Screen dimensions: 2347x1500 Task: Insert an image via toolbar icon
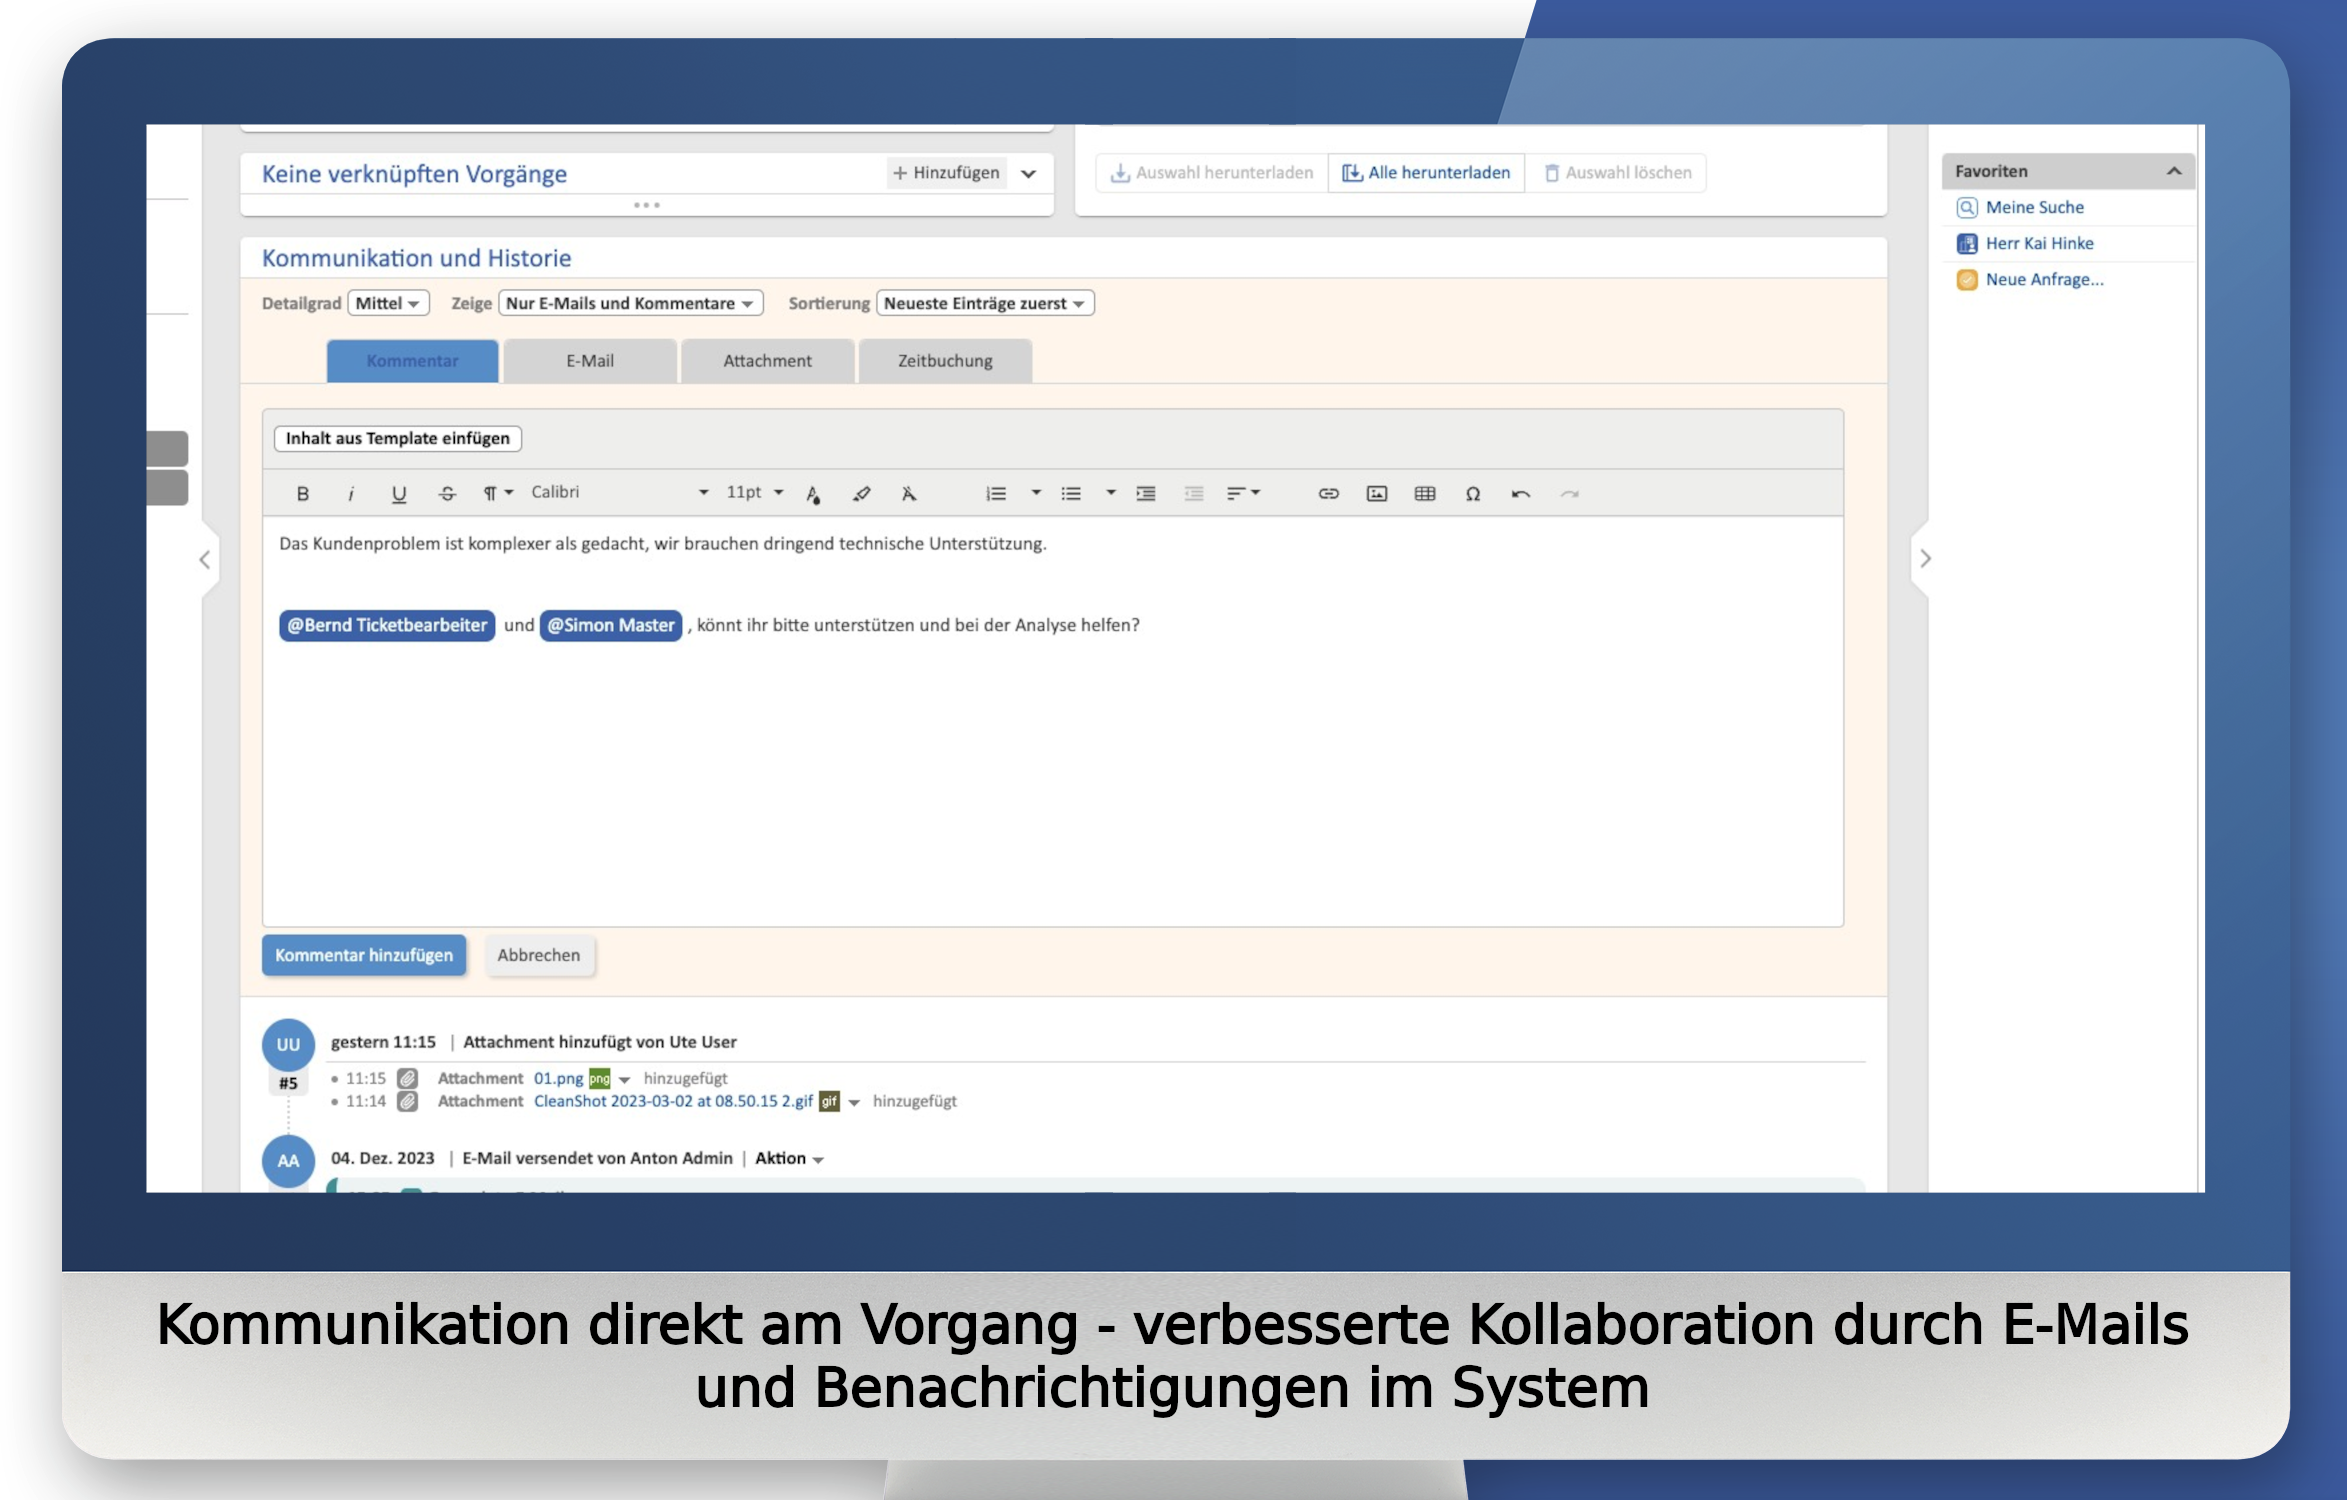pos(1377,493)
